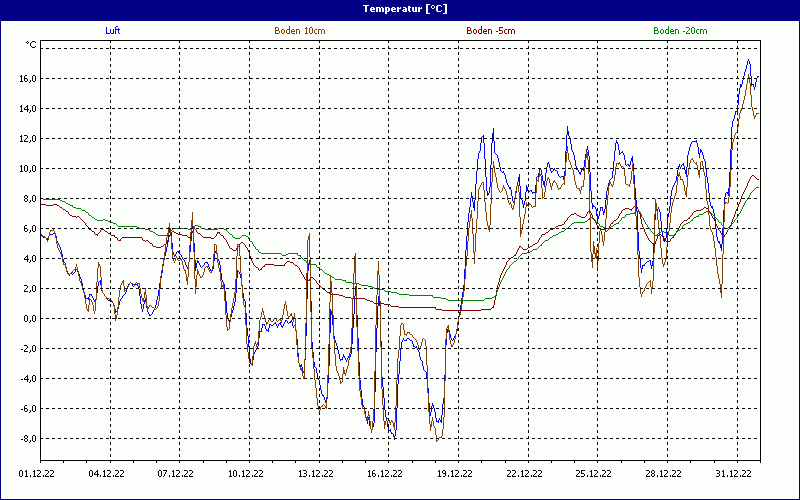Select the blue Luft legend label
Image resolution: width=800 pixels, height=500 pixels.
113,31
